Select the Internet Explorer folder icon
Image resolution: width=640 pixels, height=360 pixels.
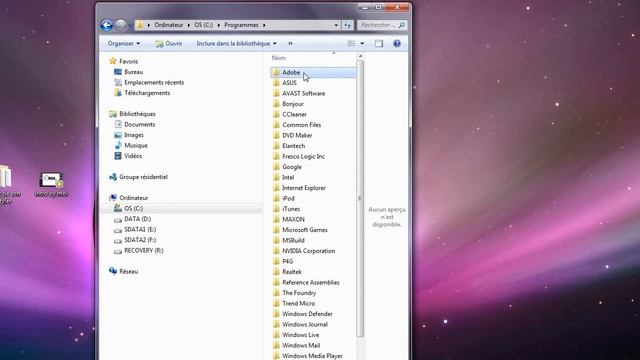click(276, 188)
